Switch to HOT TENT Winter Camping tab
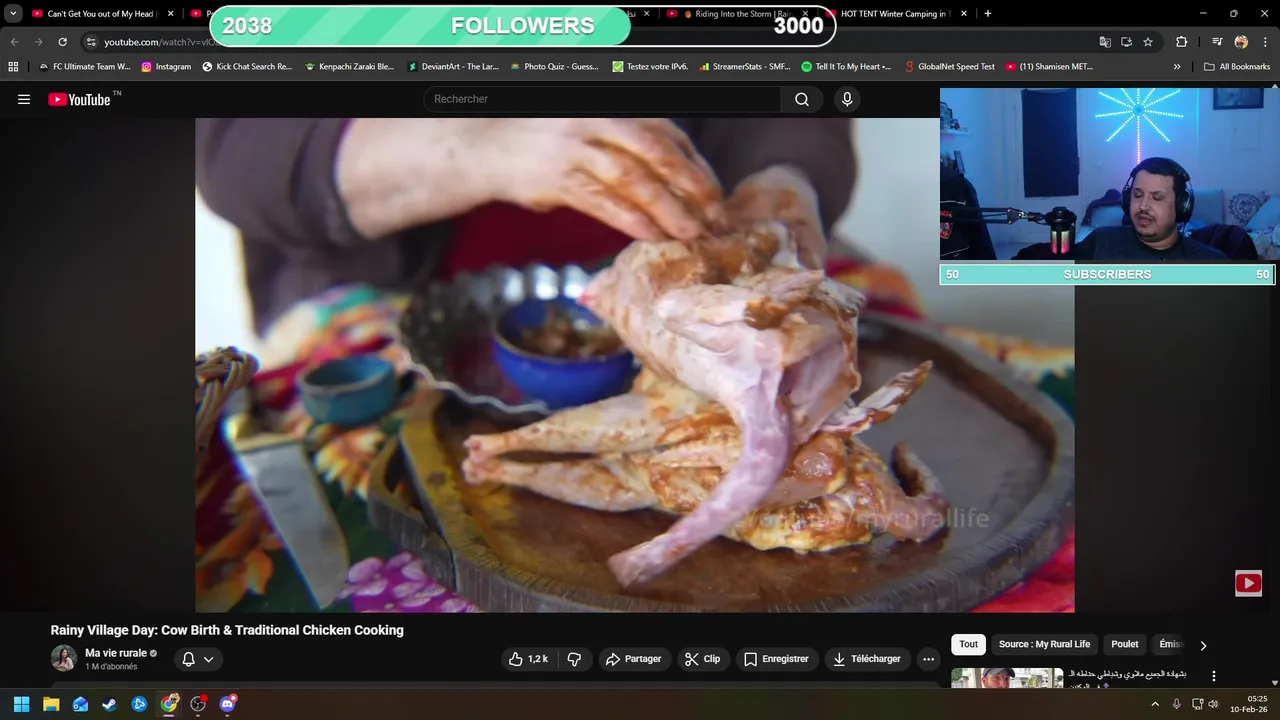Screen dimensions: 1280x720 coord(894,14)
